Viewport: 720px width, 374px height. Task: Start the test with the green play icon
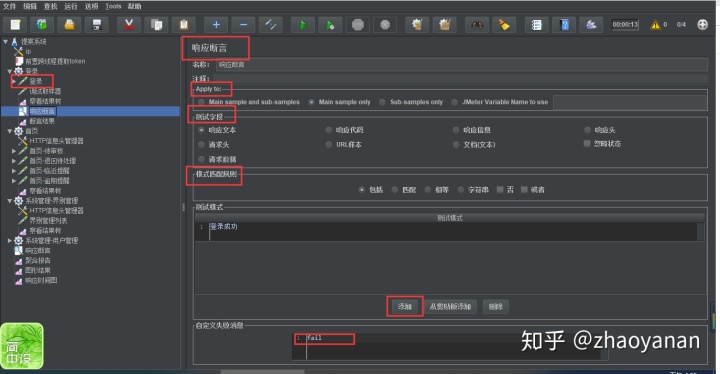303,24
